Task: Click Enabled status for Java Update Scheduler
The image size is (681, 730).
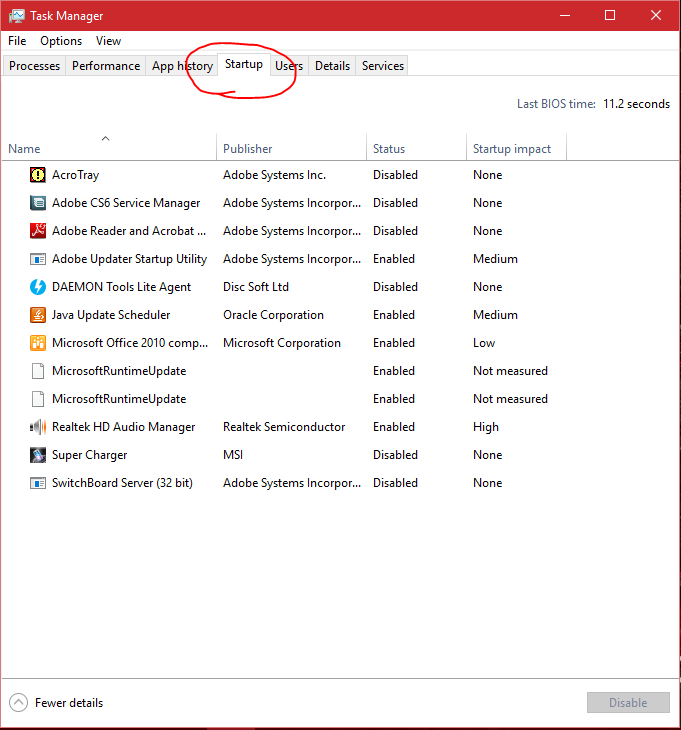Action: pyautogui.click(x=394, y=315)
